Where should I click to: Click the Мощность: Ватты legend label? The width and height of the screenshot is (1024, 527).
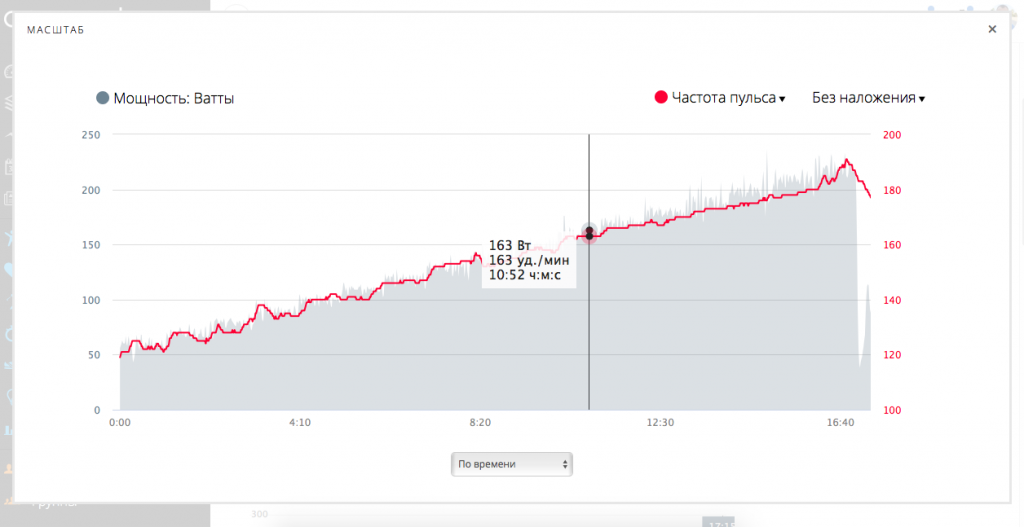[174, 98]
